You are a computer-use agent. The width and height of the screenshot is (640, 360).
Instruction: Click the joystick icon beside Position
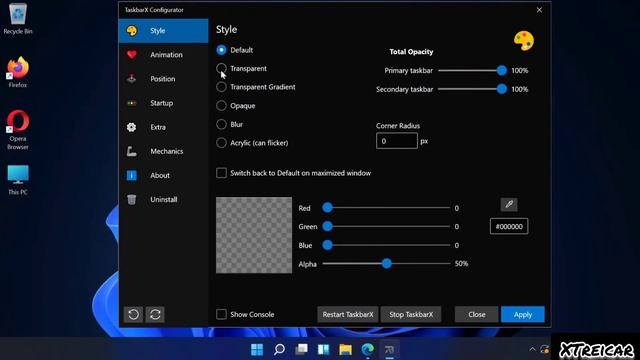click(x=131, y=79)
